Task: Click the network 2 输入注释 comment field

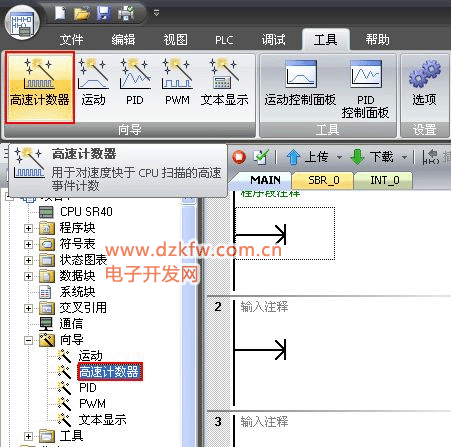Action: (x=264, y=306)
